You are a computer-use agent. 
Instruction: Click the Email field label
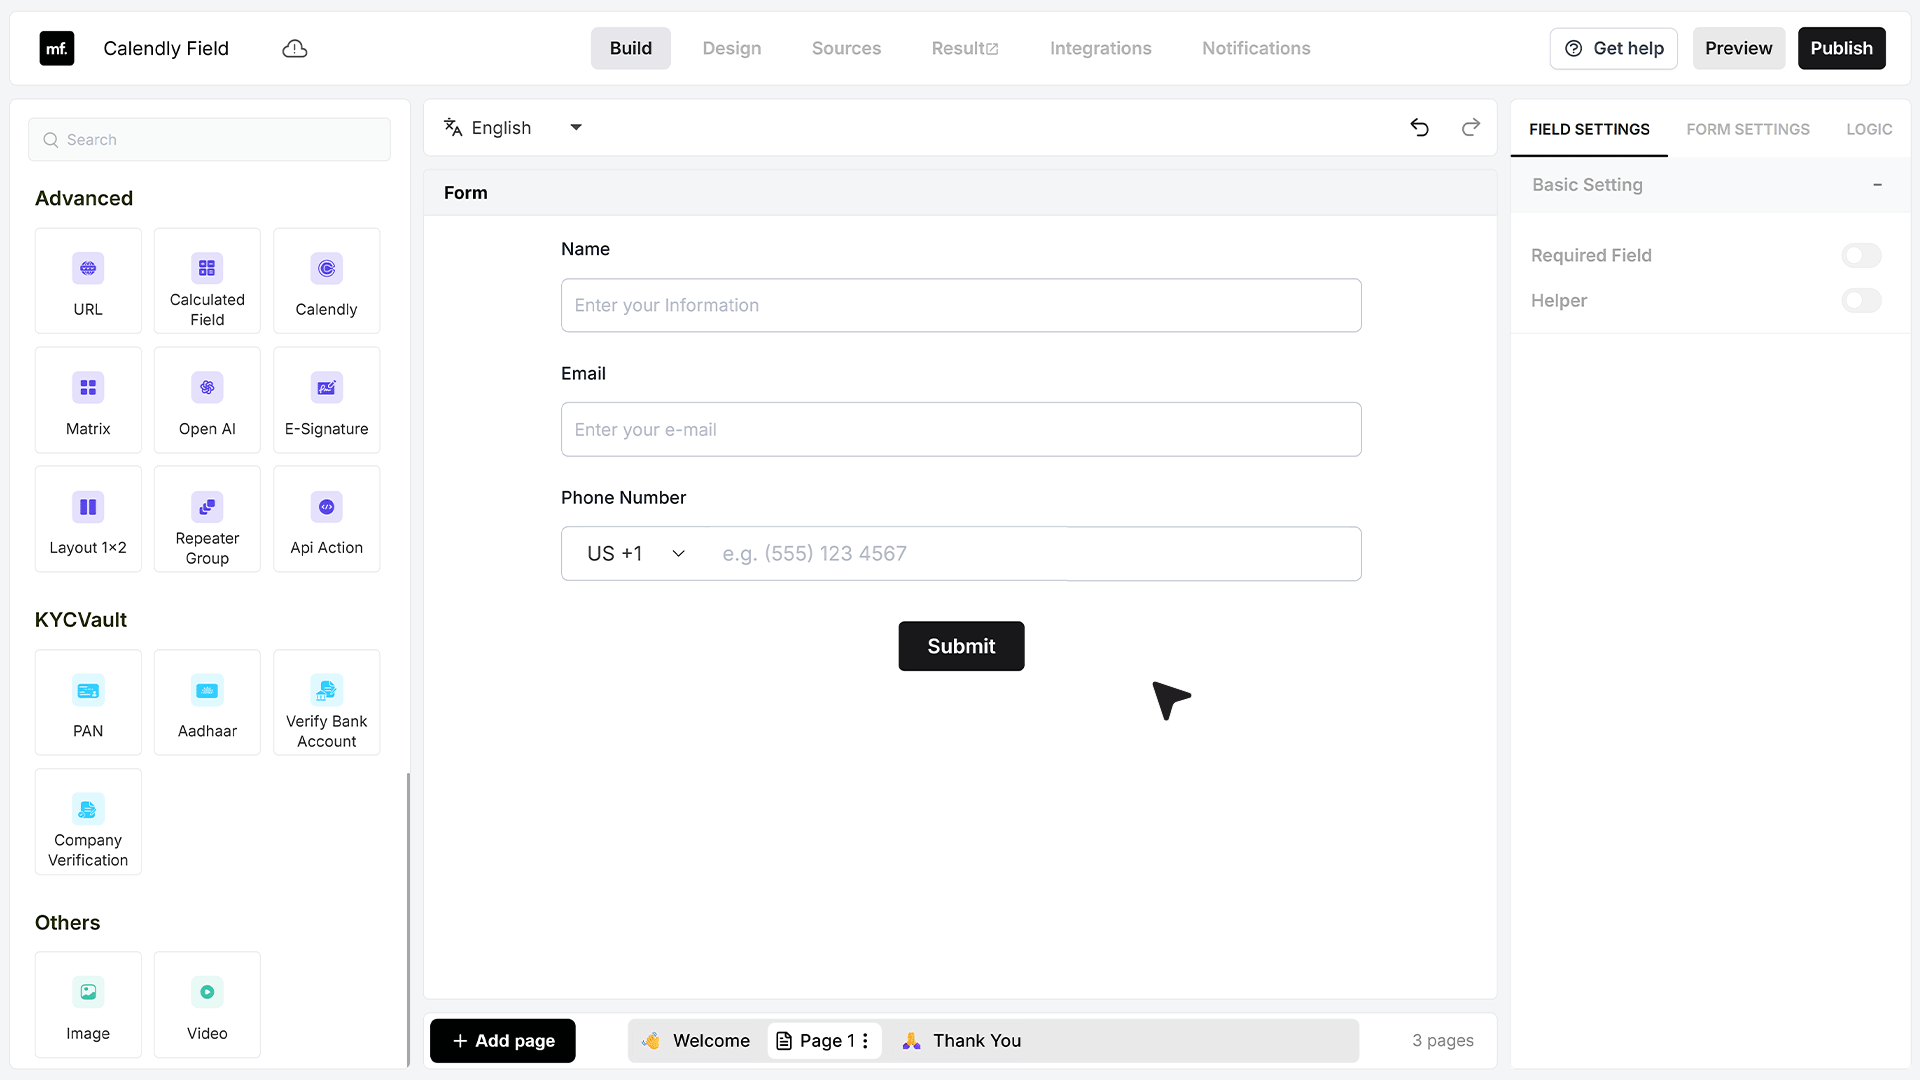pos(583,374)
